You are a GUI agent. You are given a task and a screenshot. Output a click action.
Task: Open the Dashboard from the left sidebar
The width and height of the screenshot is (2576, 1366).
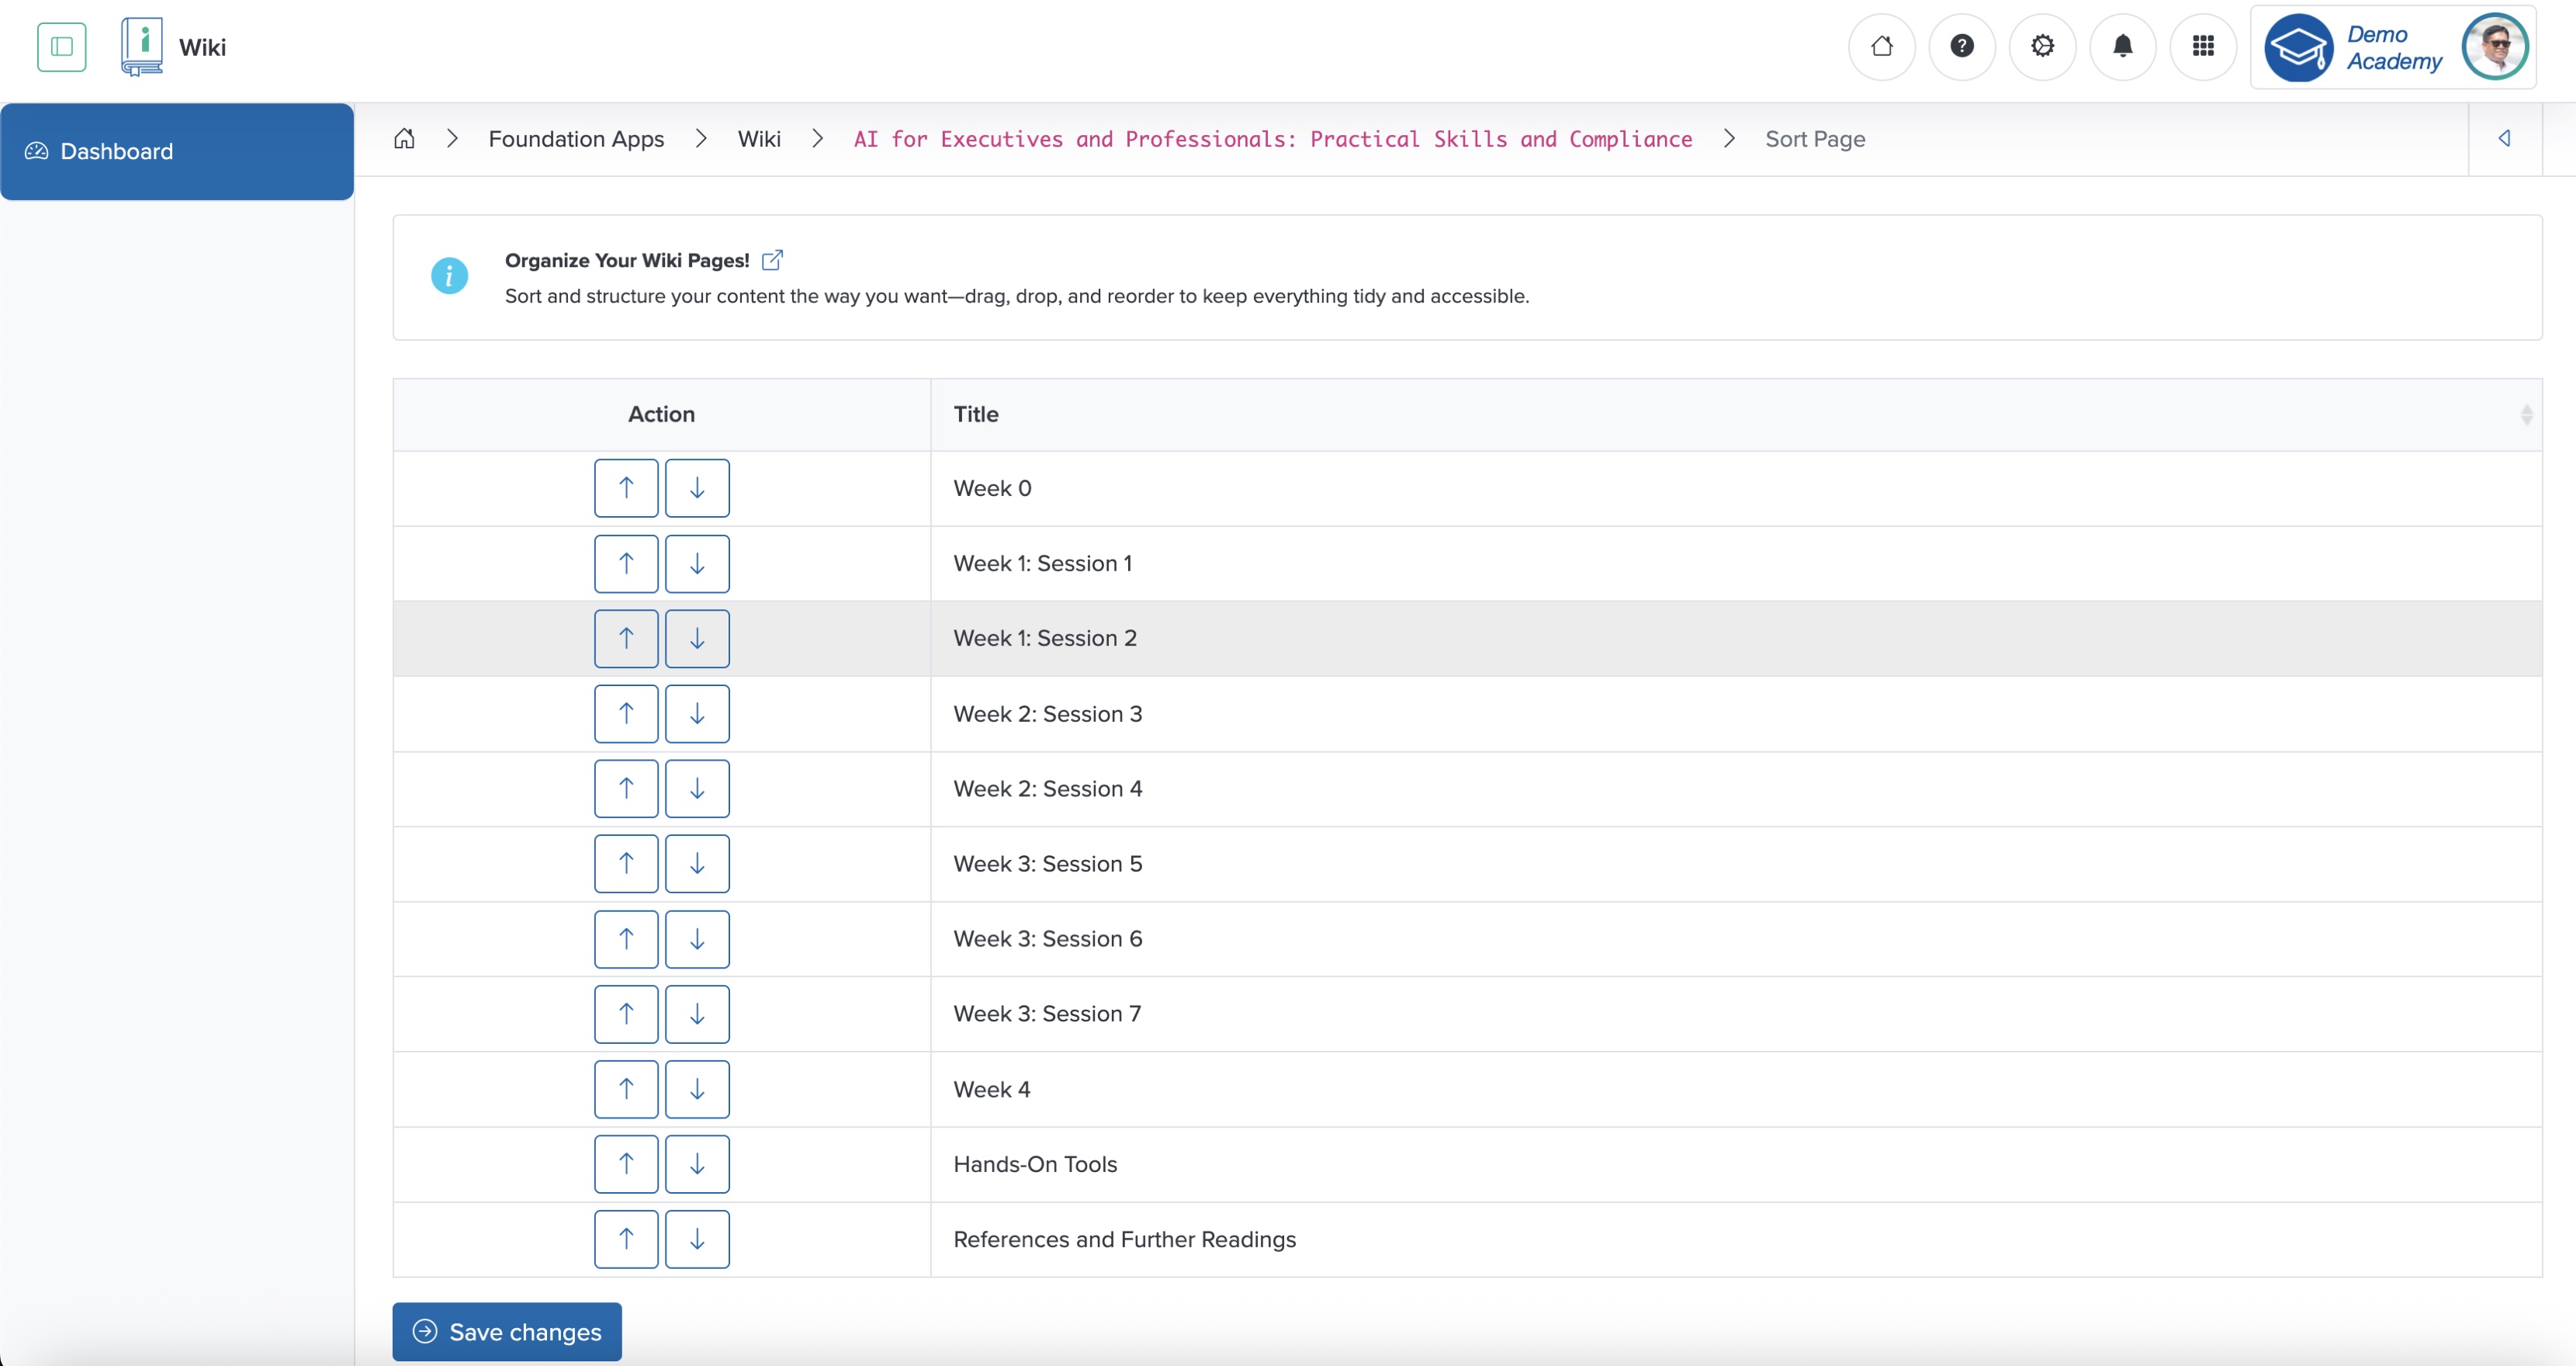[117, 151]
